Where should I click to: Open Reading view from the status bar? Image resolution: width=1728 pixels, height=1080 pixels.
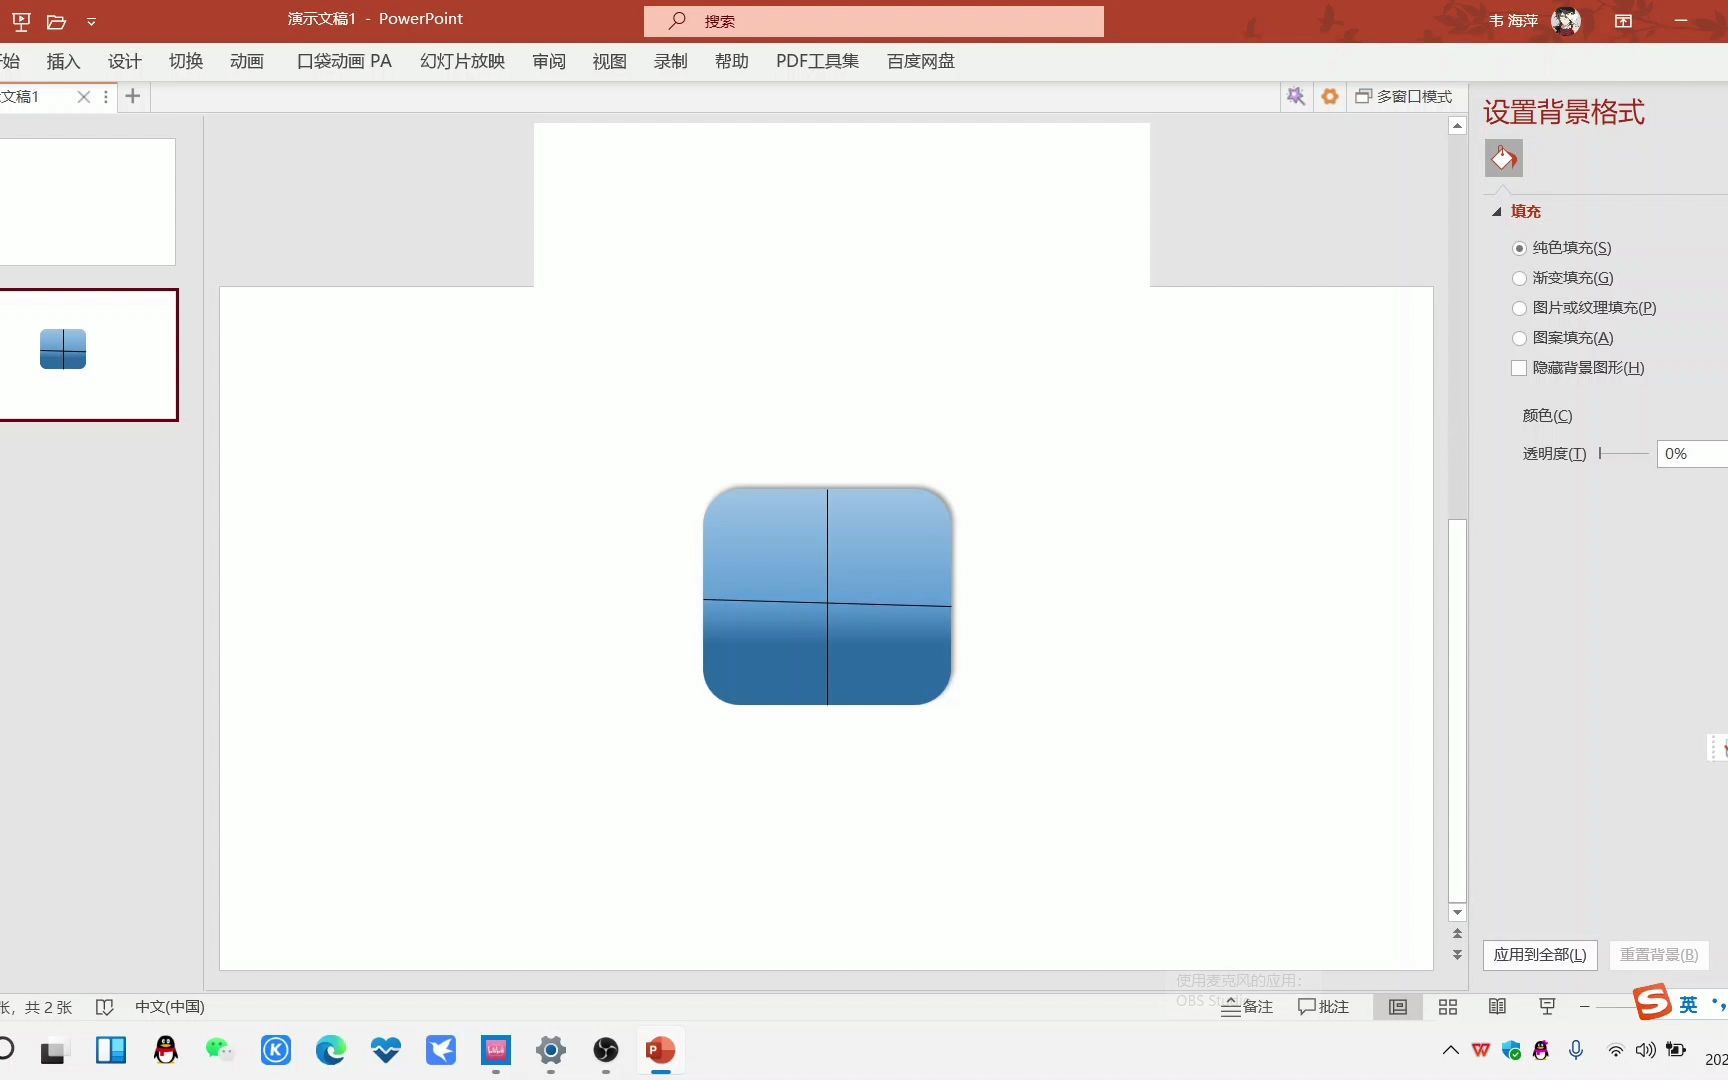tap(1497, 1007)
